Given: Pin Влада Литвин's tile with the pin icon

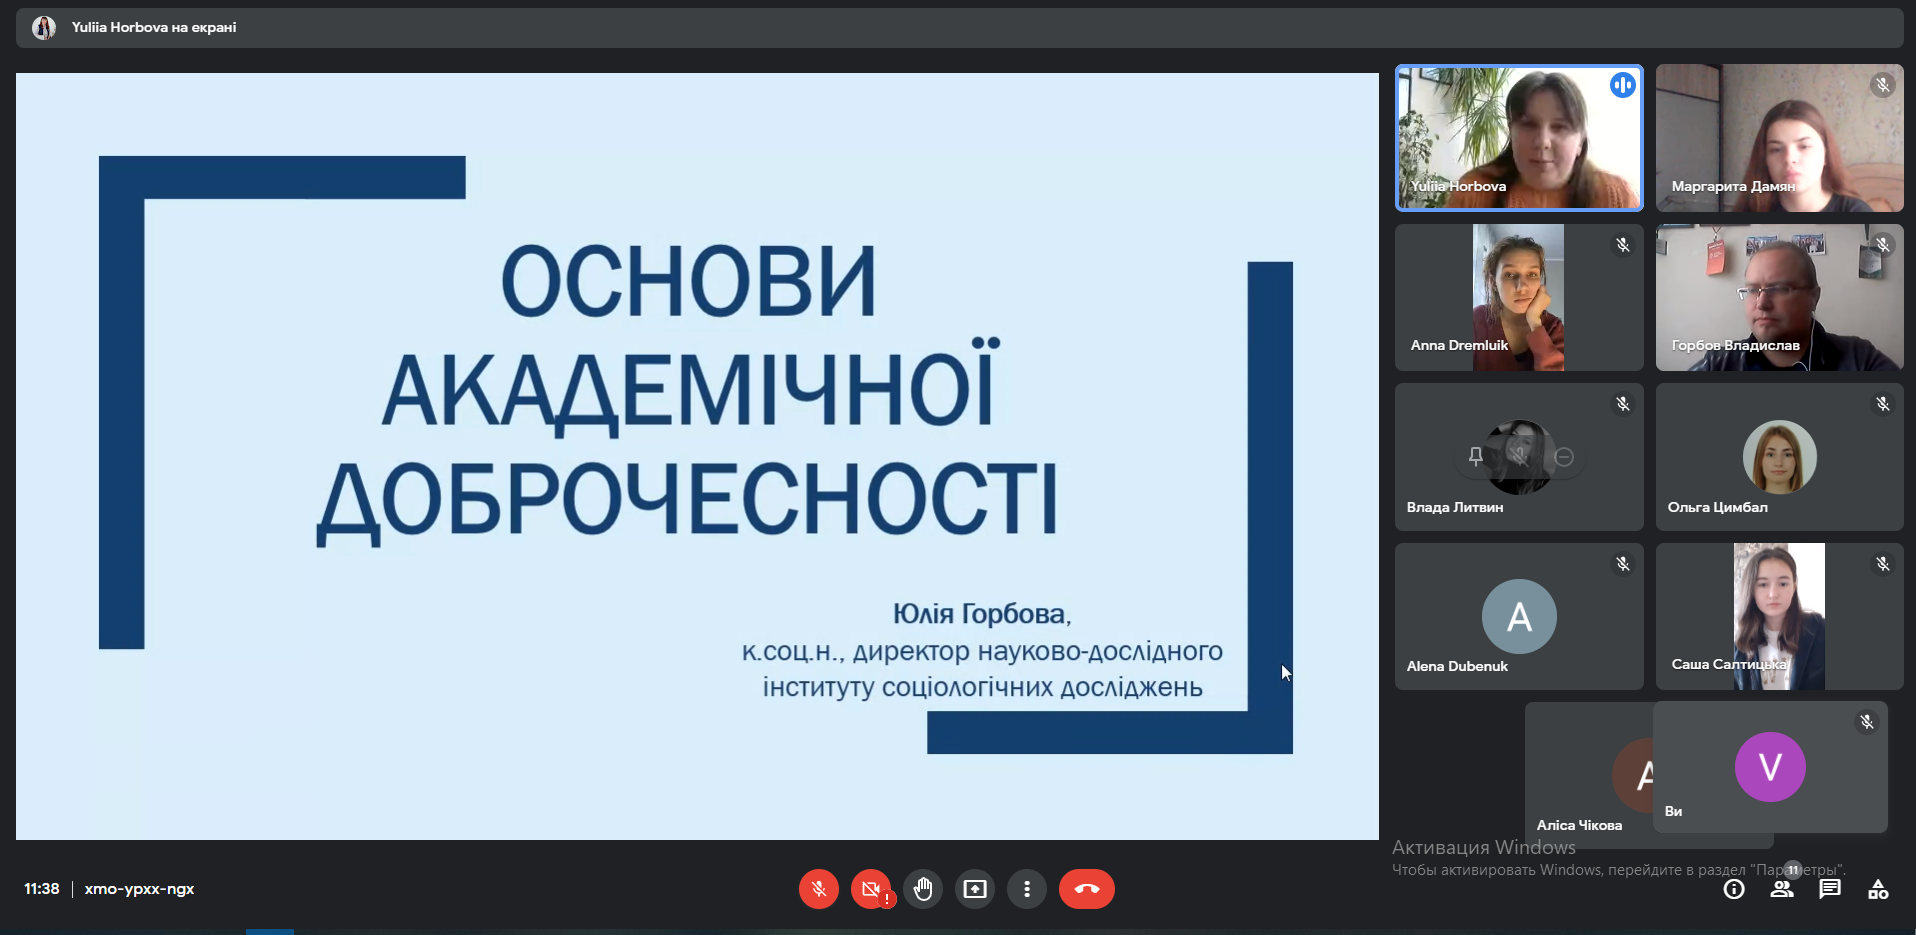Looking at the screenshot, I should point(1475,457).
